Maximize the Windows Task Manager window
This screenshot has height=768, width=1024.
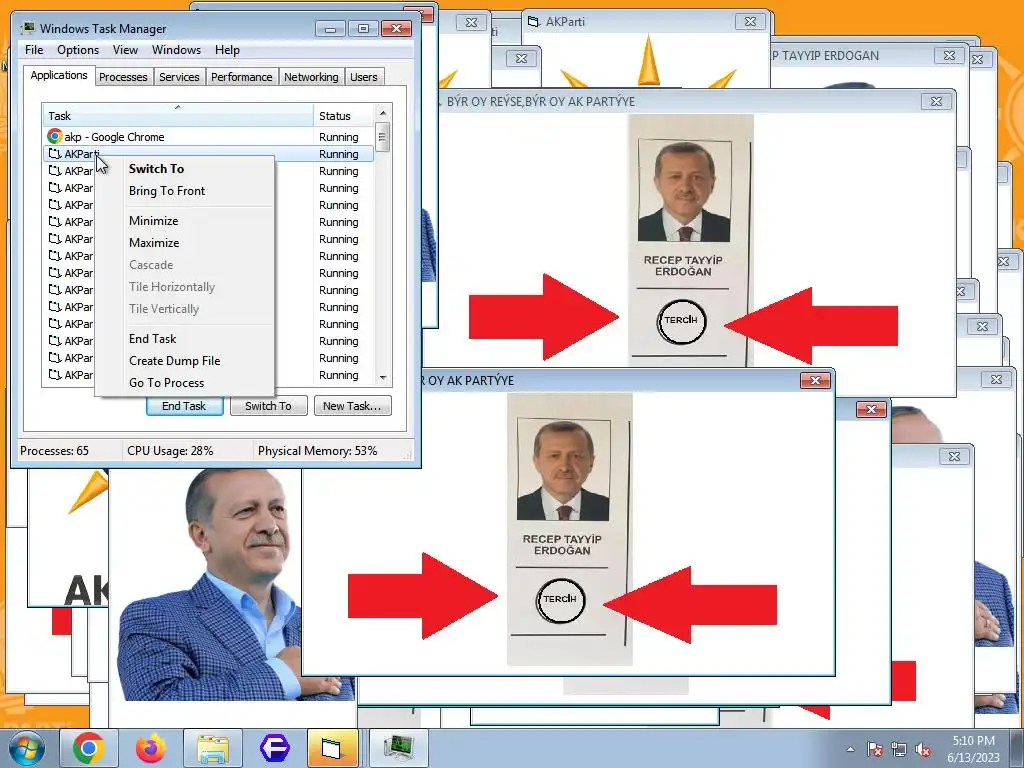(x=363, y=29)
